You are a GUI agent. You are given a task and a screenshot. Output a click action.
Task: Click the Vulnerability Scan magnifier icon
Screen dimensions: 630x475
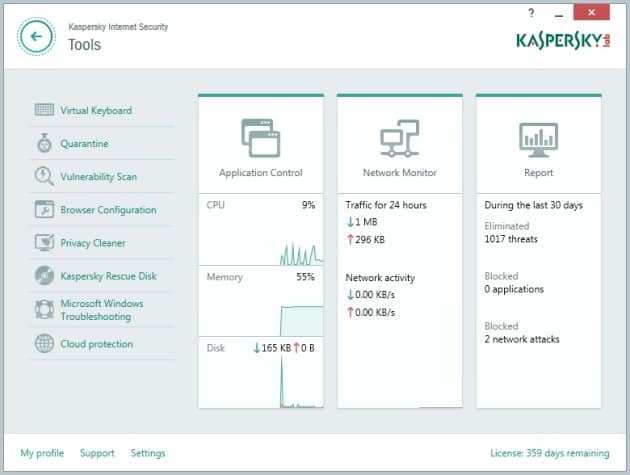click(44, 176)
